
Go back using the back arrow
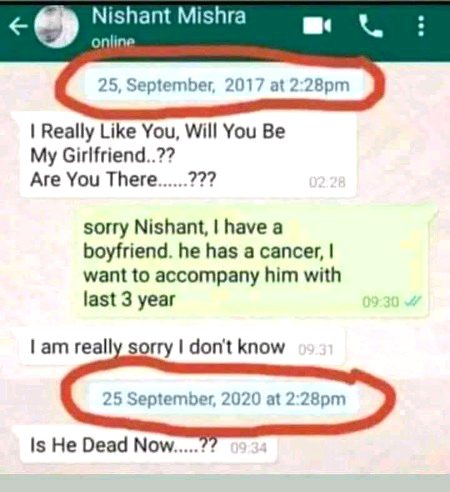coord(18,27)
